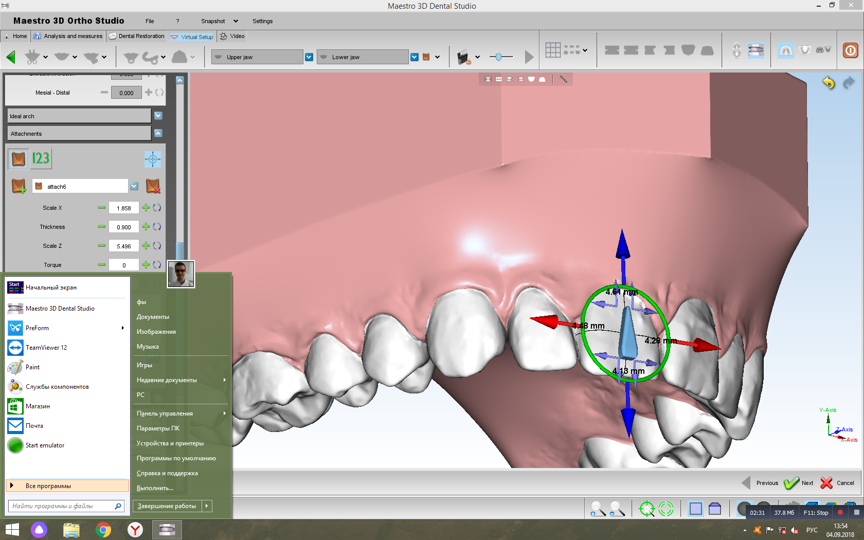Click the left panel scrollbar up arrow
Screen dimensions: 864x540
click(180, 80)
